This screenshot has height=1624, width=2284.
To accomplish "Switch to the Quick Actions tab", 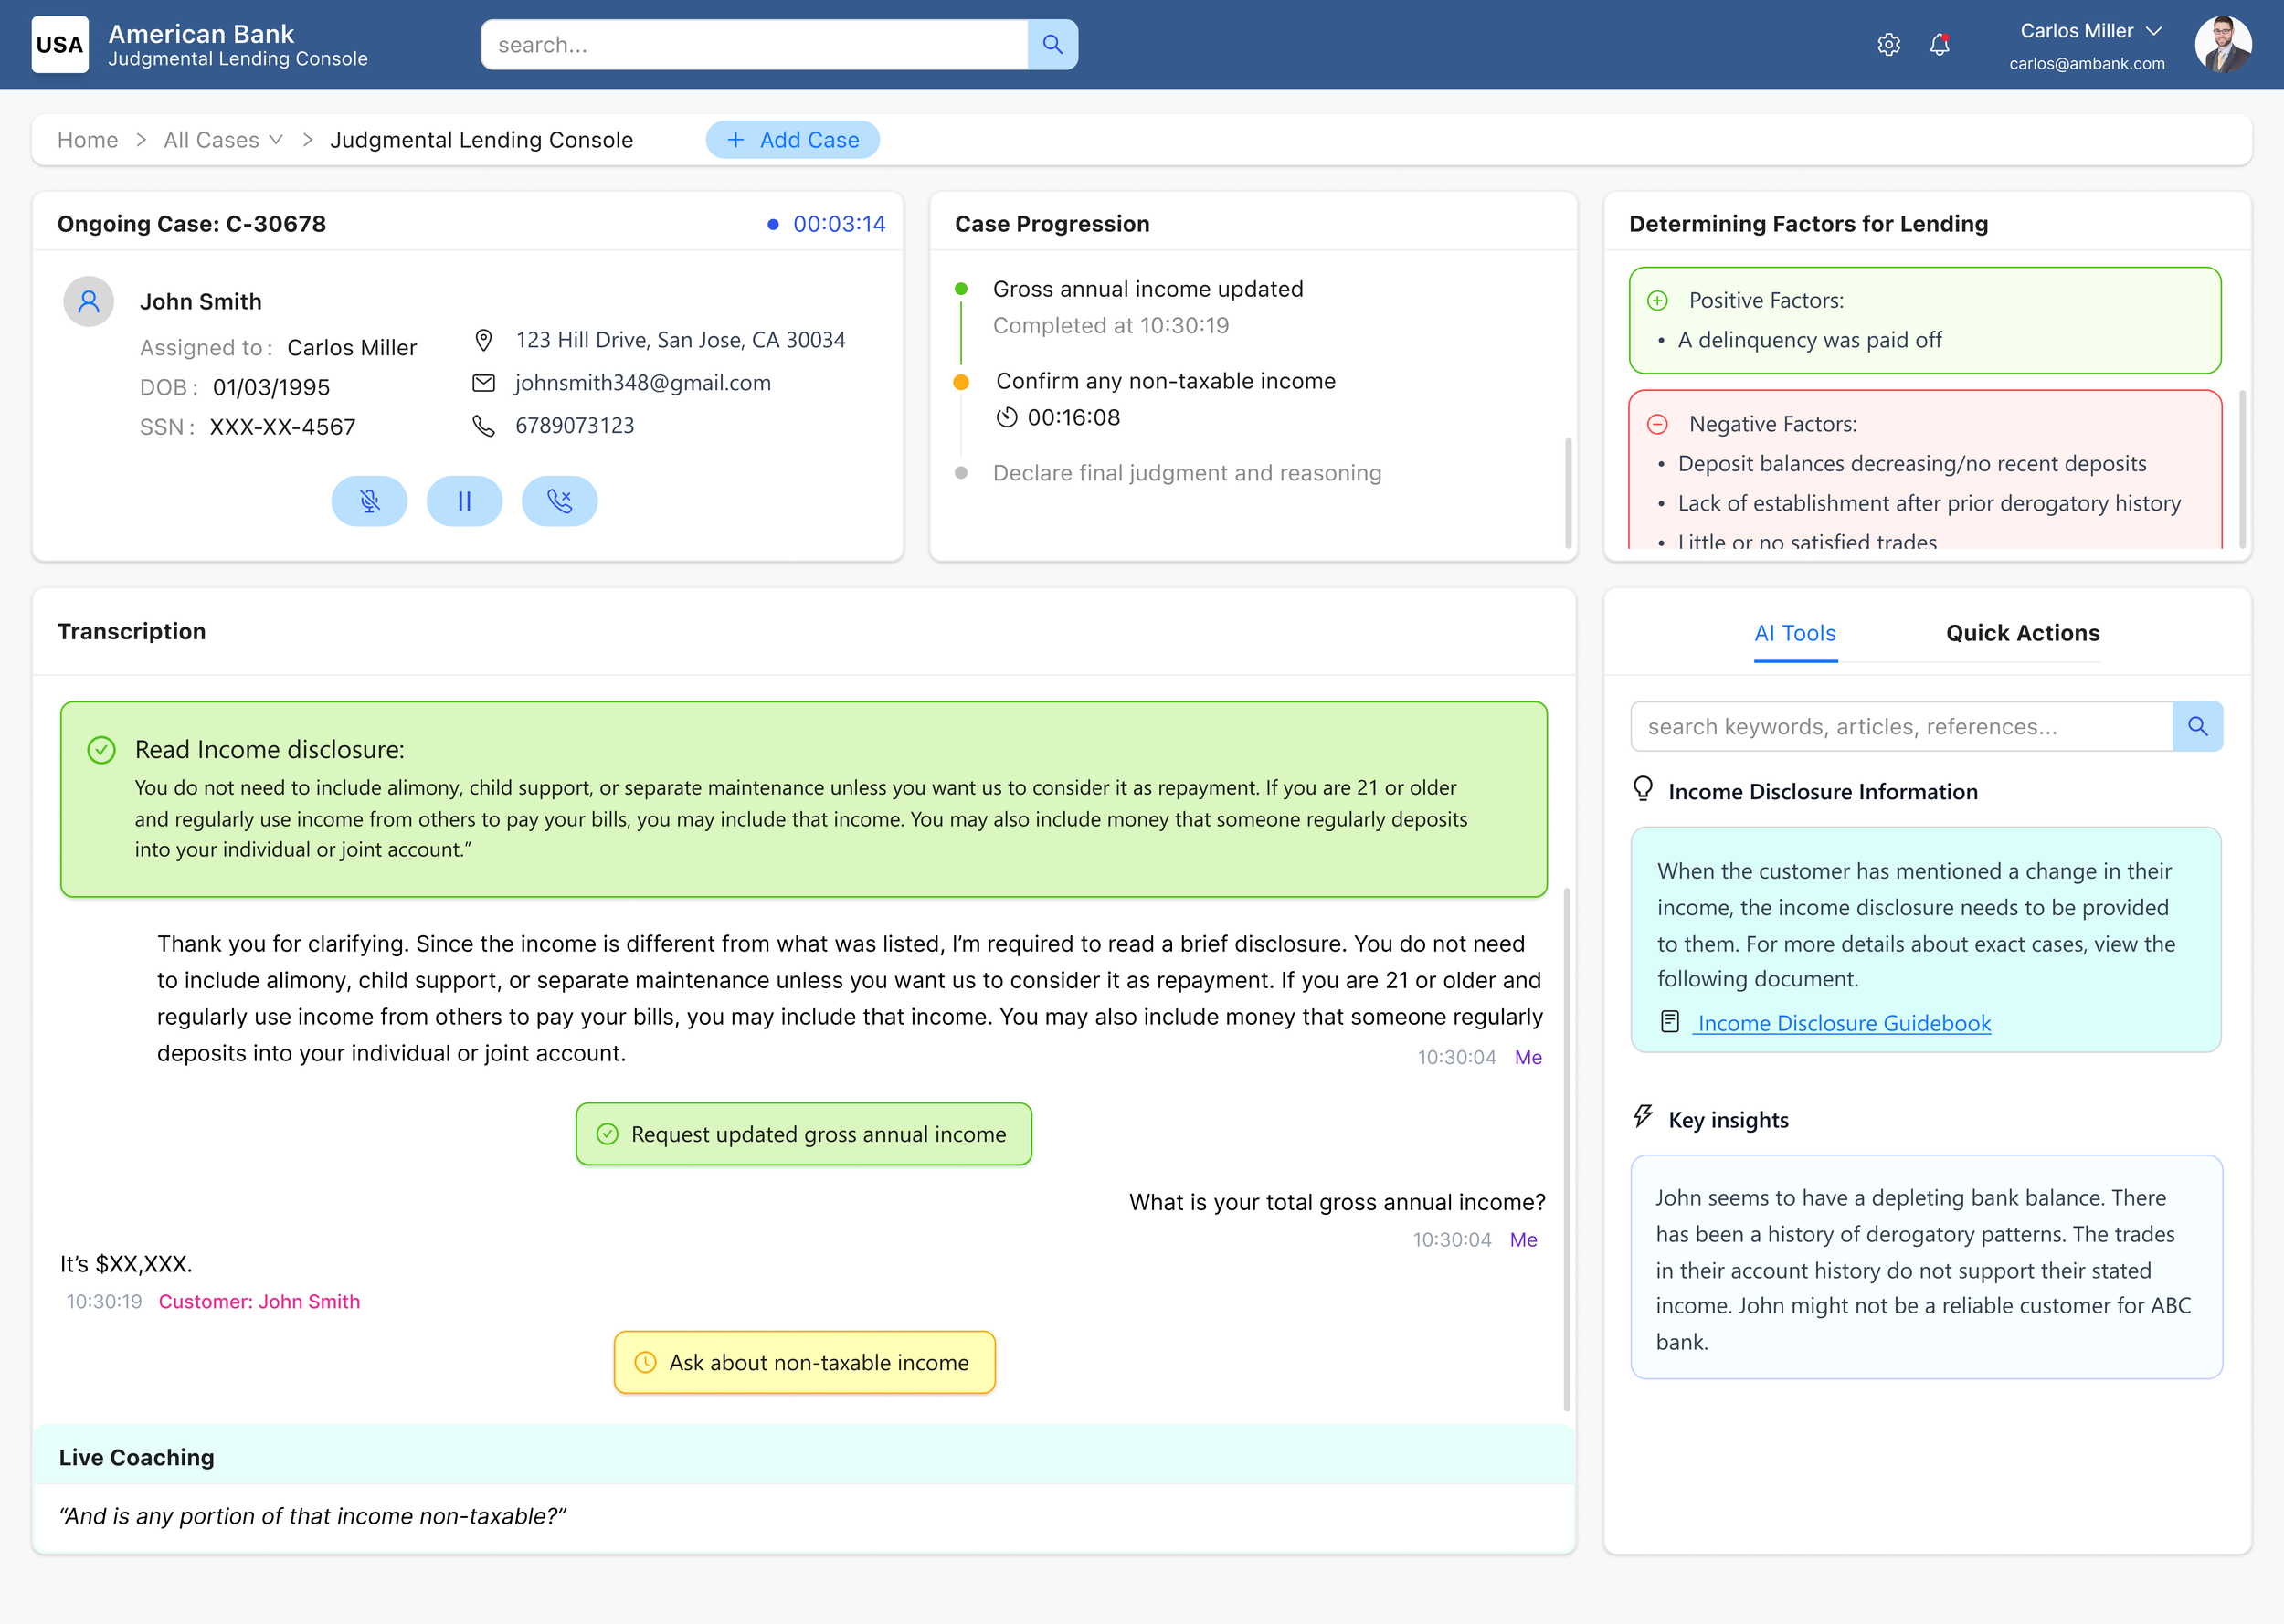I will (2022, 633).
